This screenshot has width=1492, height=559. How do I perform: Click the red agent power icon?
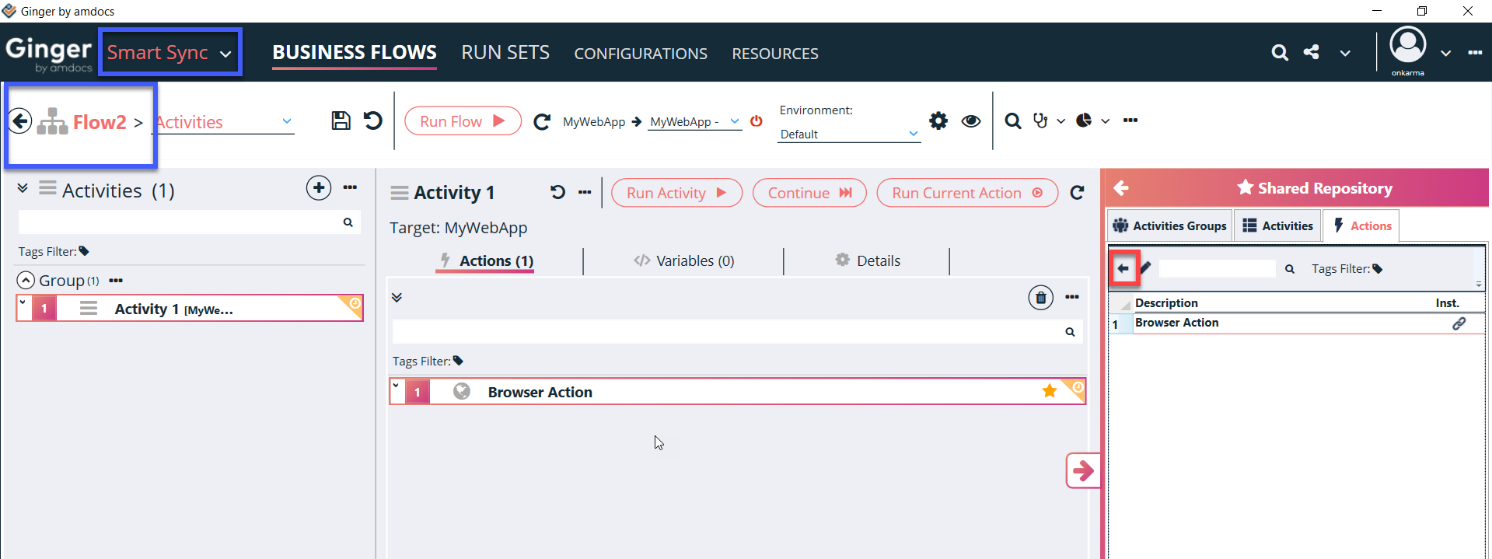pyautogui.click(x=756, y=121)
